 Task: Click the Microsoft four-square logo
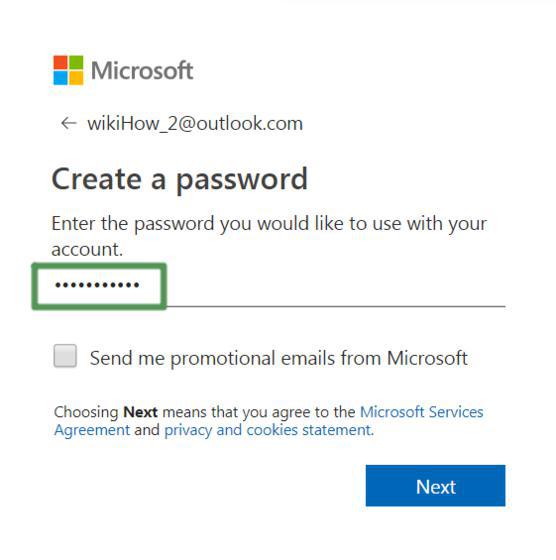click(x=68, y=70)
